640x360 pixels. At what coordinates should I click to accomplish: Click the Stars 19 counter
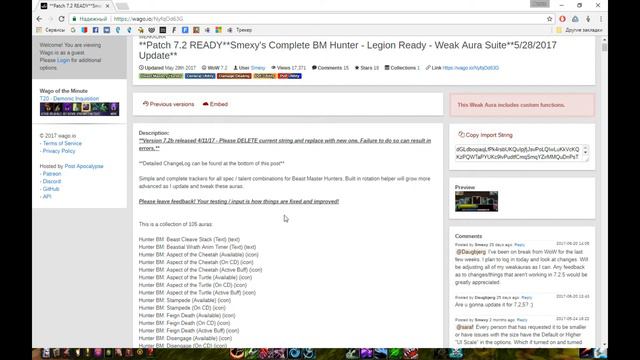point(367,68)
